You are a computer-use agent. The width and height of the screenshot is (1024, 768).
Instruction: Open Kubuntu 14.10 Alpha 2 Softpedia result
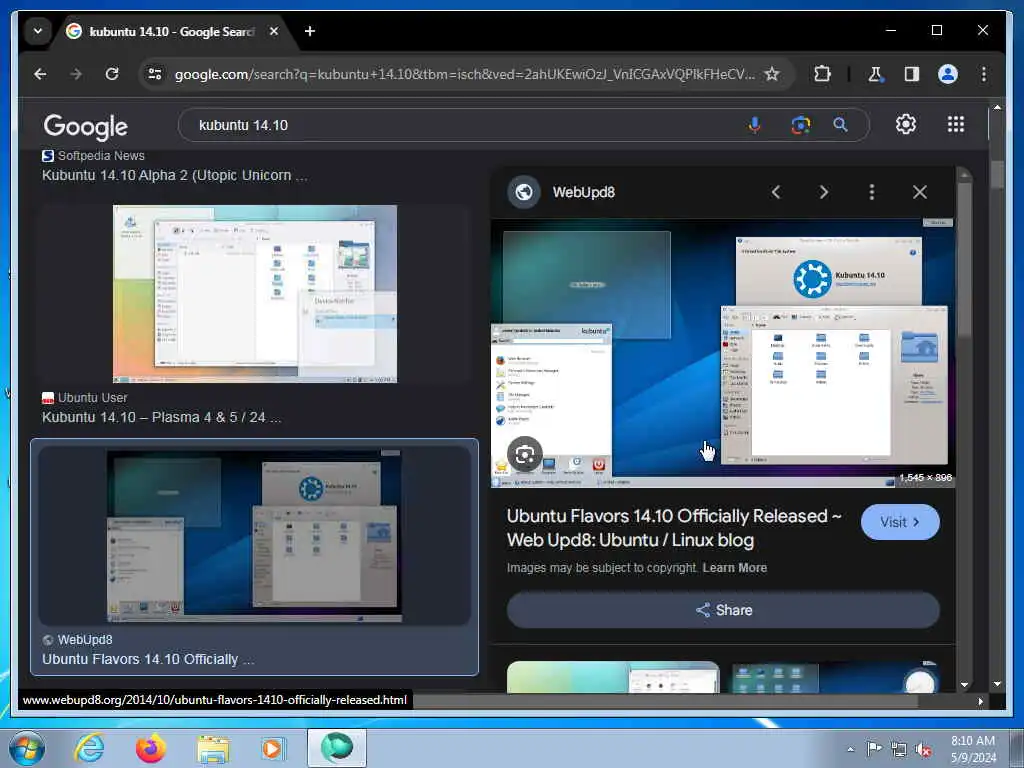174,175
